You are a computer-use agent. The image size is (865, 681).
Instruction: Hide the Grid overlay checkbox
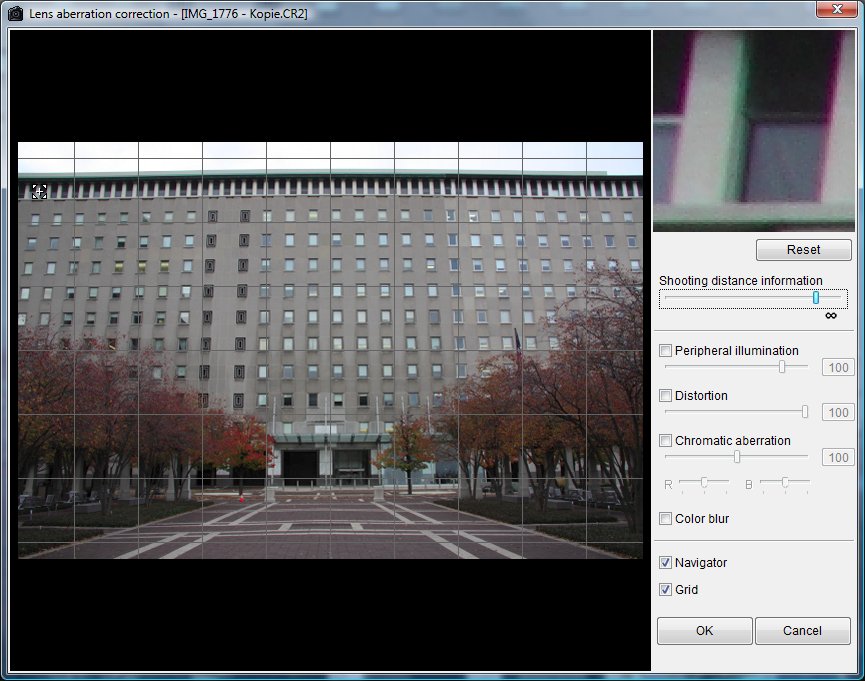(666, 590)
